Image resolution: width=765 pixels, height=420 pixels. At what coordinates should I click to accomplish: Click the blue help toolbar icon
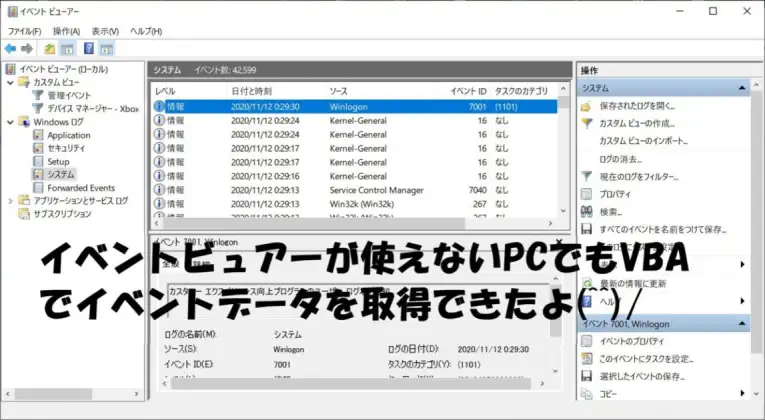tap(88, 48)
